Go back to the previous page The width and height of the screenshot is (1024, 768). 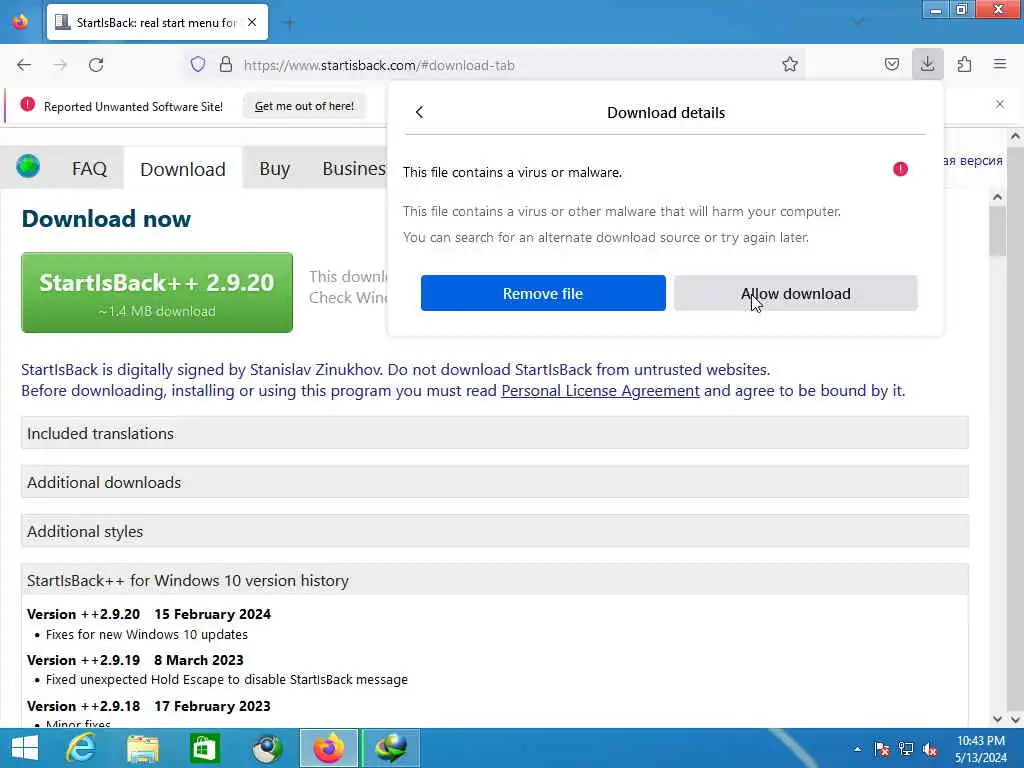pos(24,65)
